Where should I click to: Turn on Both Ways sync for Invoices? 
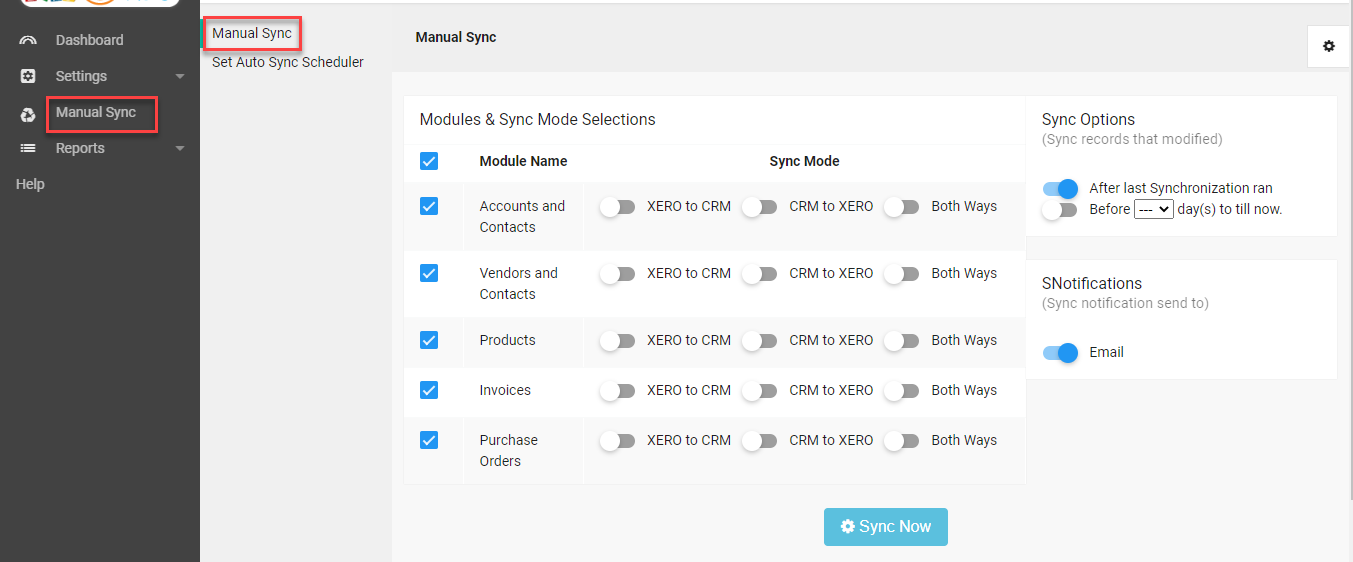click(x=902, y=391)
